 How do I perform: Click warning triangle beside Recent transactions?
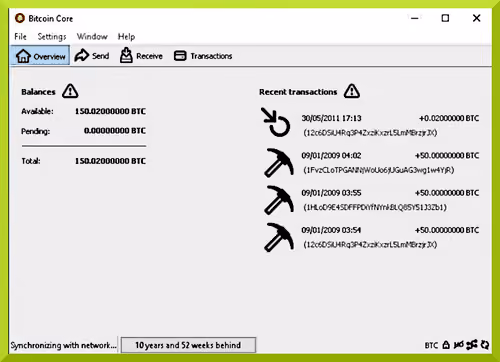point(352,91)
